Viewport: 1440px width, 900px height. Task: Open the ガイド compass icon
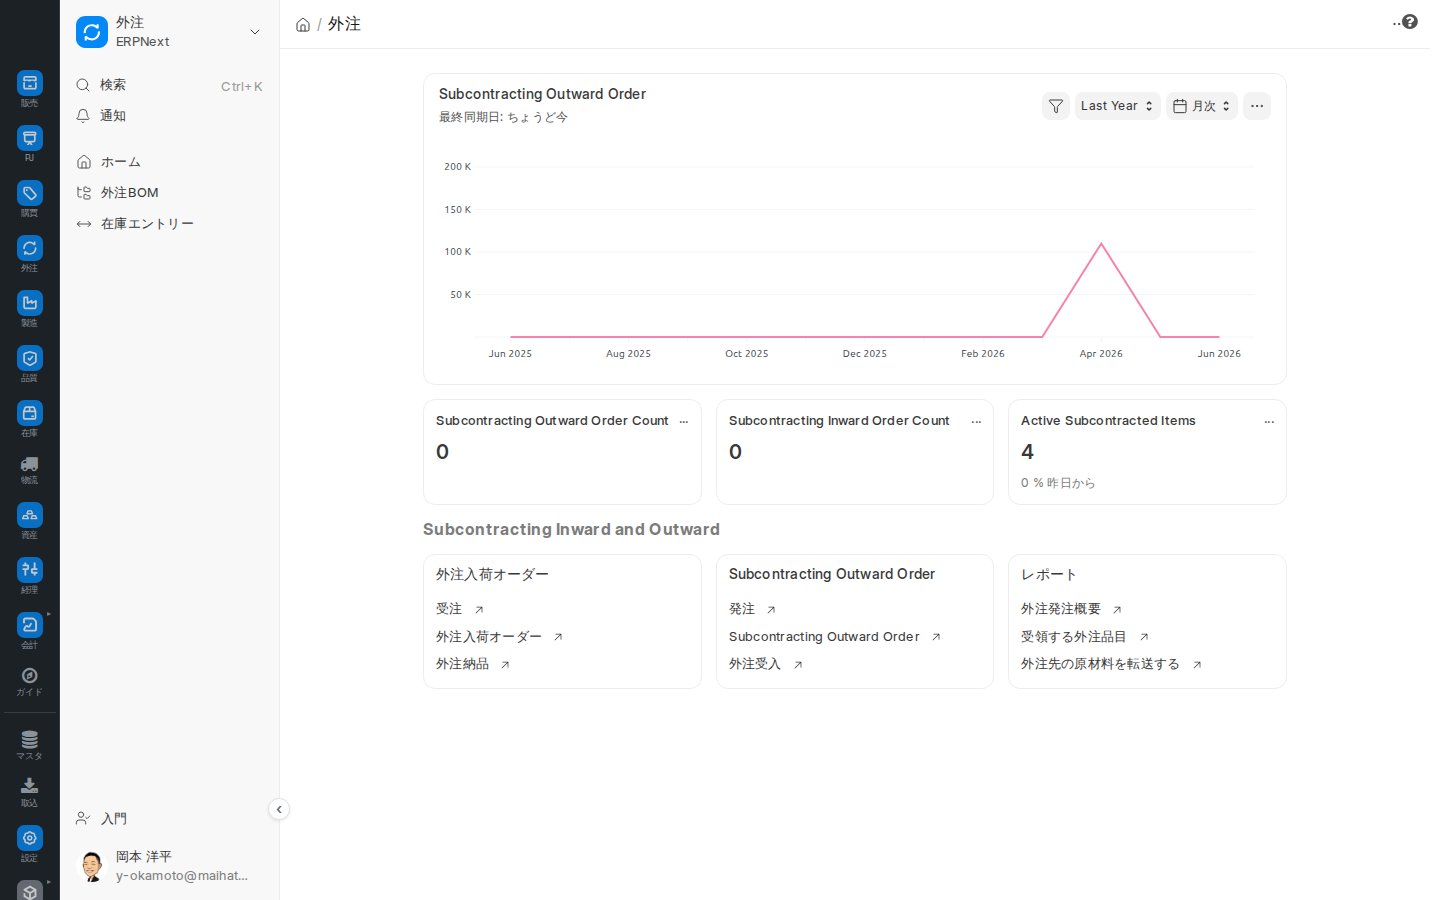click(30, 676)
